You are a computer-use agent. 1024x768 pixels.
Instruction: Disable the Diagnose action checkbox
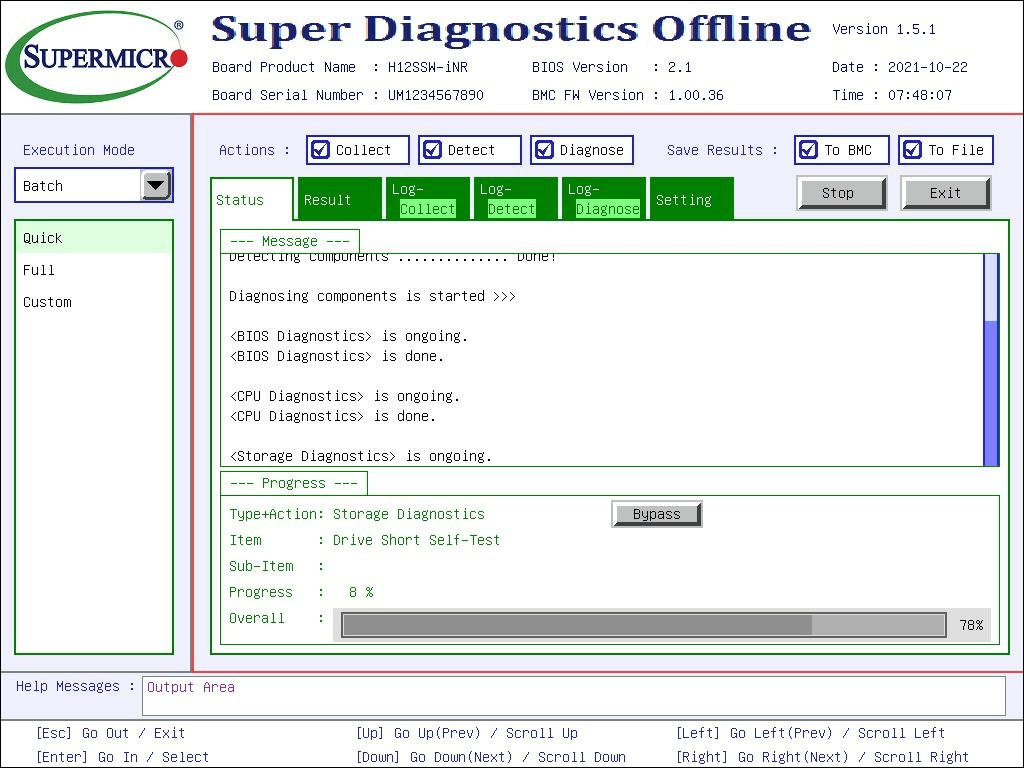(545, 150)
